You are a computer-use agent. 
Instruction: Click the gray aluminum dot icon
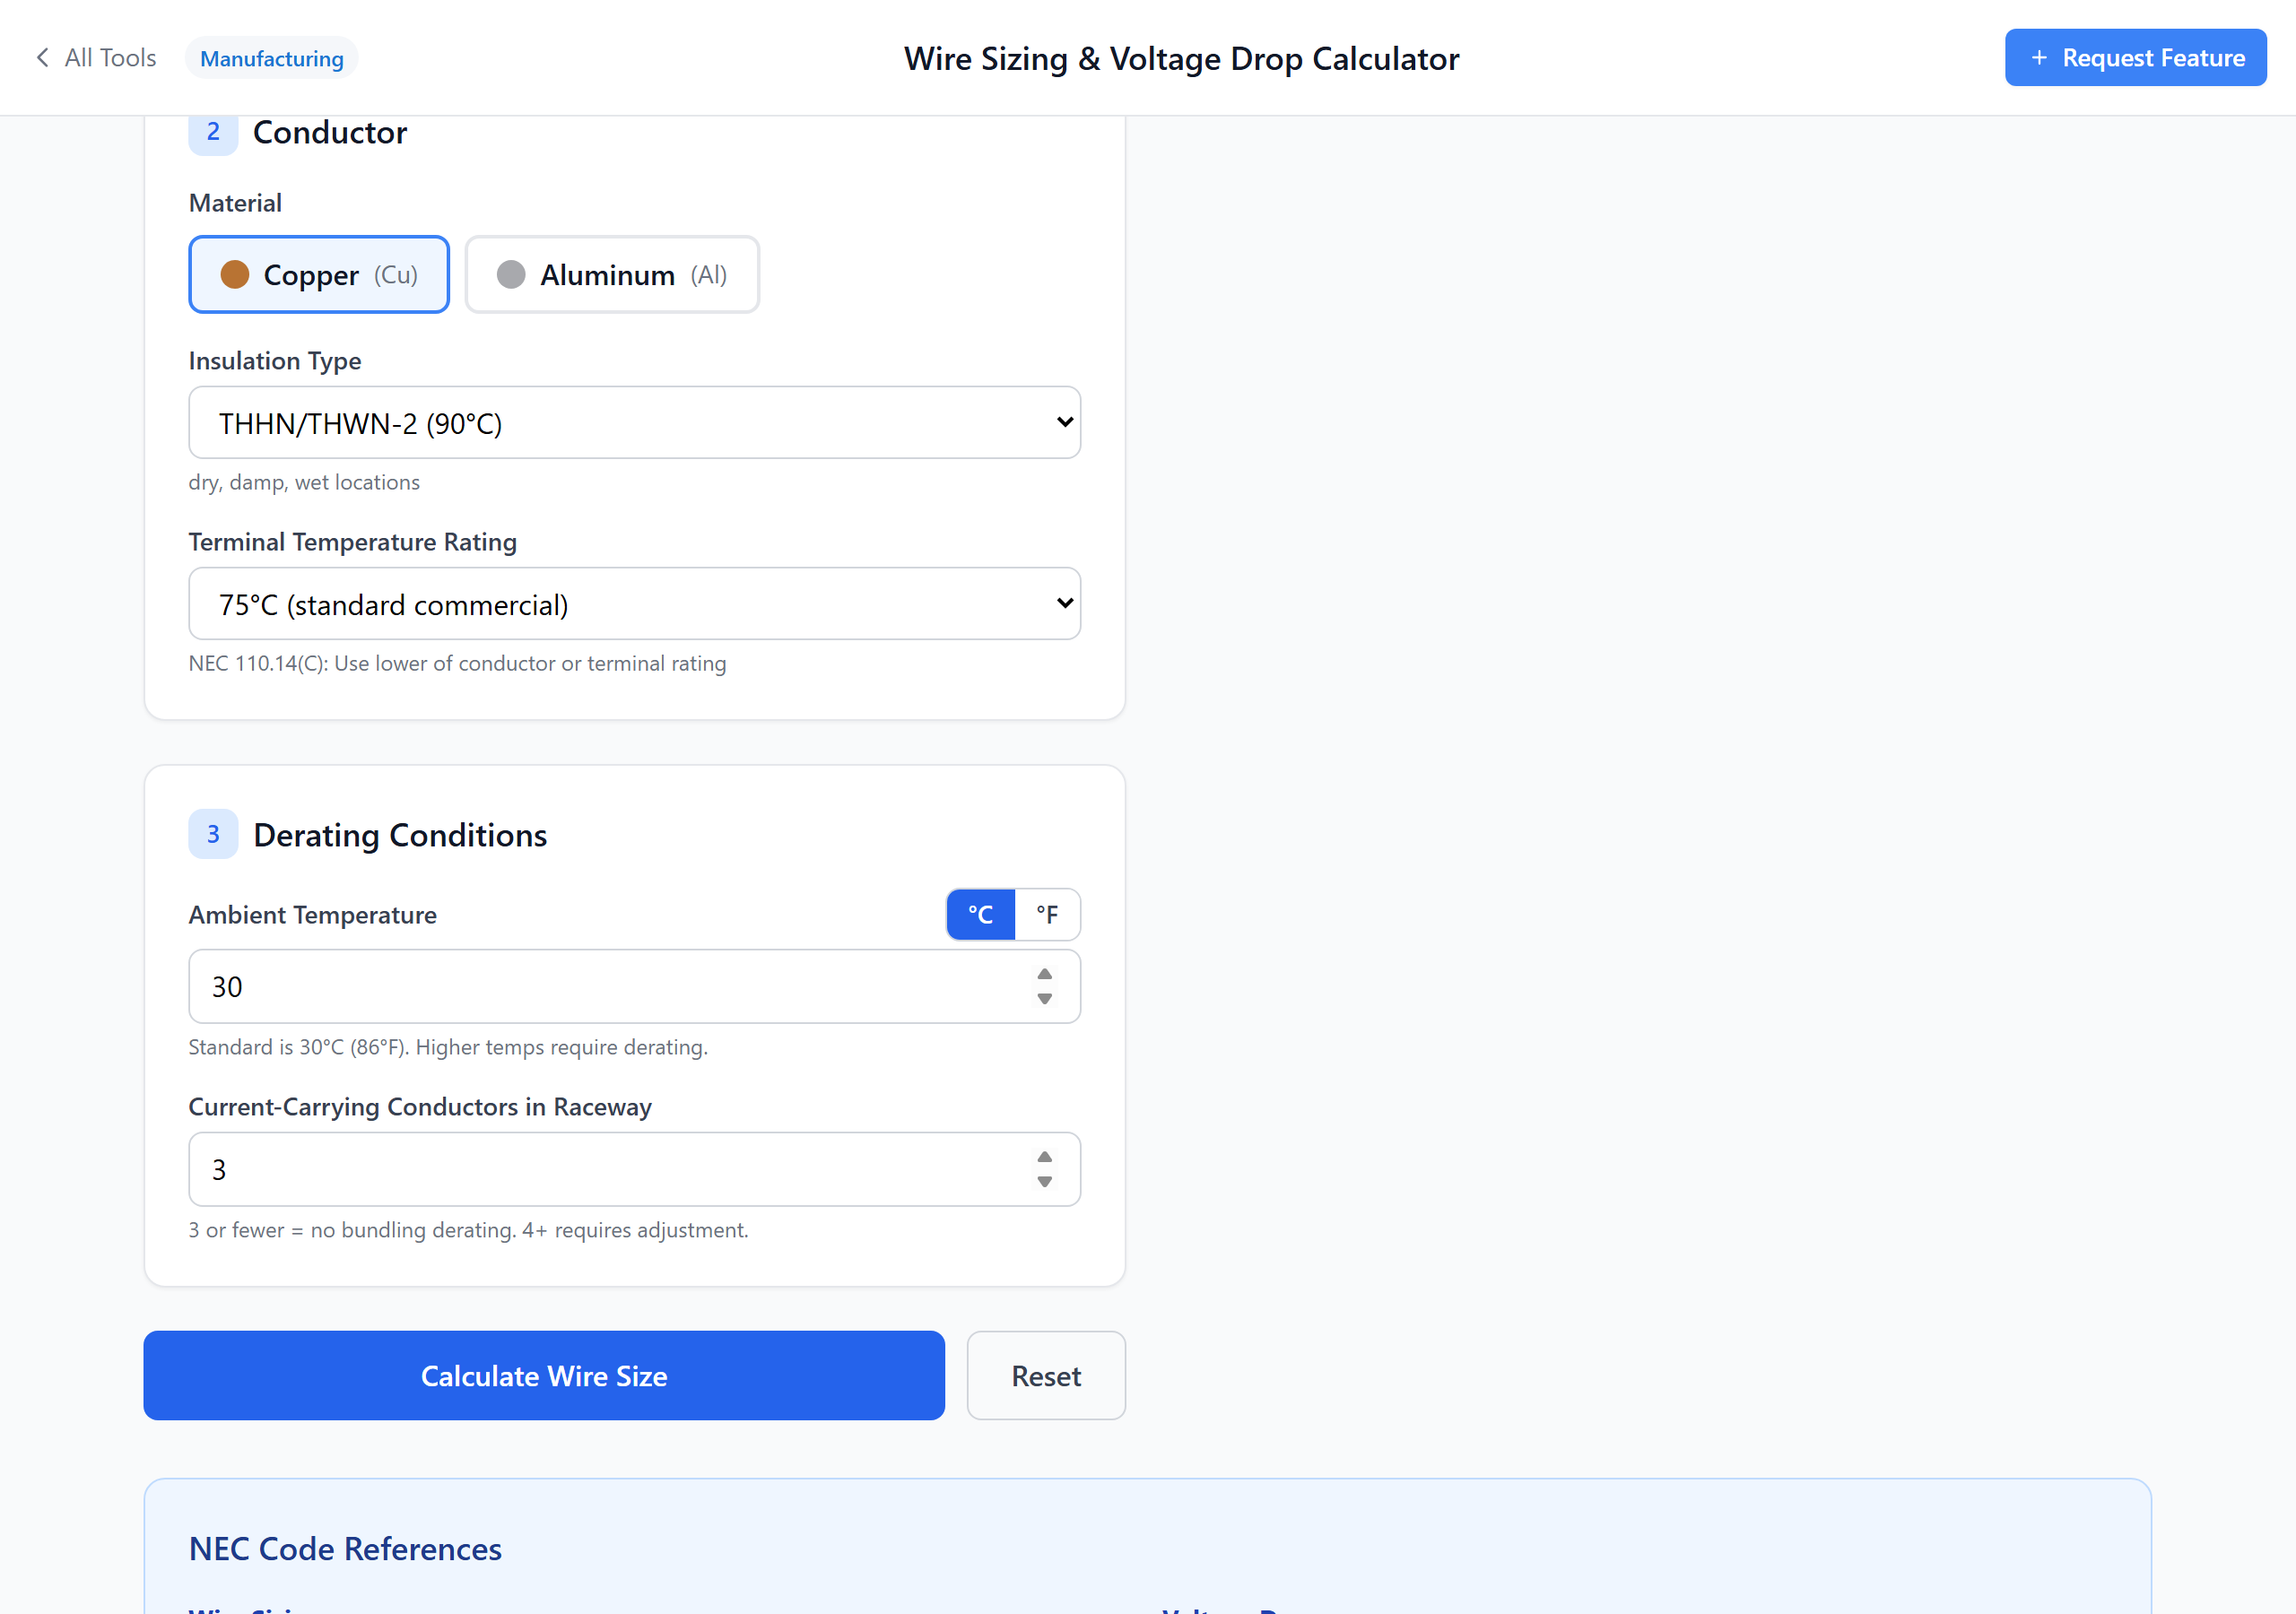(x=511, y=275)
